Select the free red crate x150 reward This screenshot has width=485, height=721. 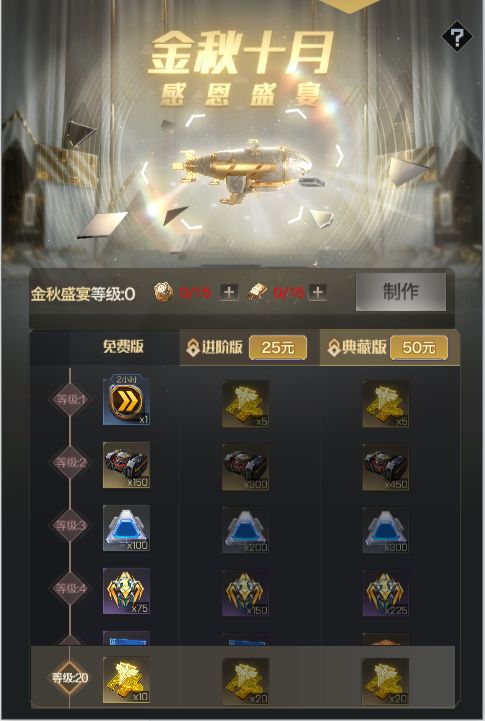[x=126, y=465]
